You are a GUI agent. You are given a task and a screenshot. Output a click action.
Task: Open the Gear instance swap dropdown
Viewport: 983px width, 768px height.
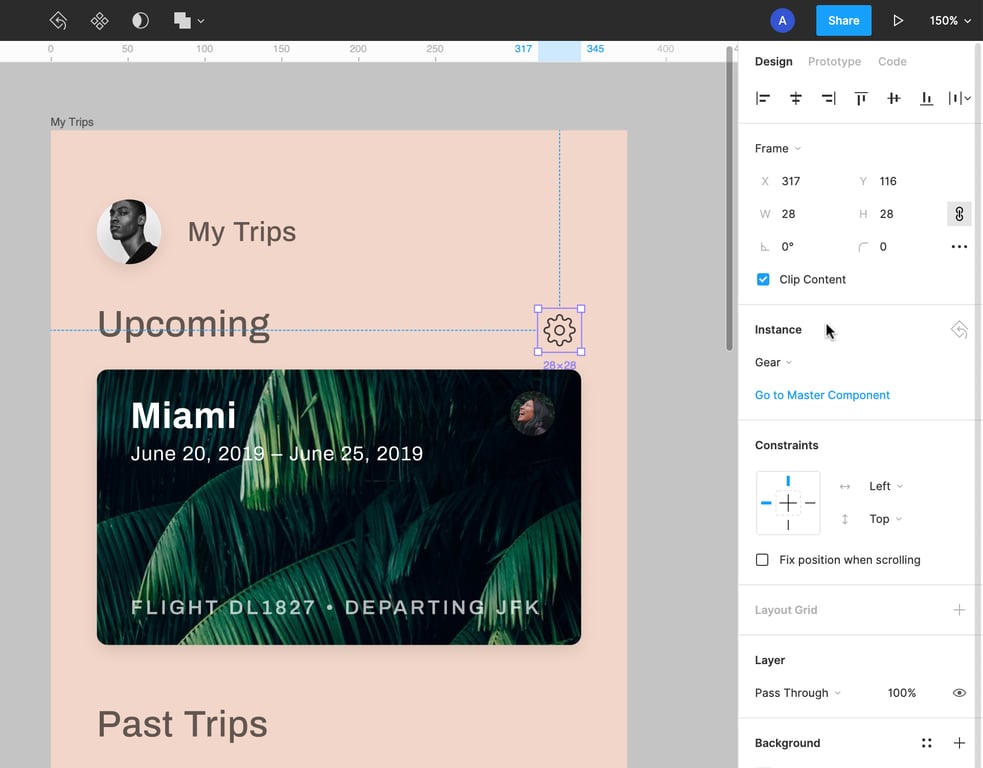[773, 362]
